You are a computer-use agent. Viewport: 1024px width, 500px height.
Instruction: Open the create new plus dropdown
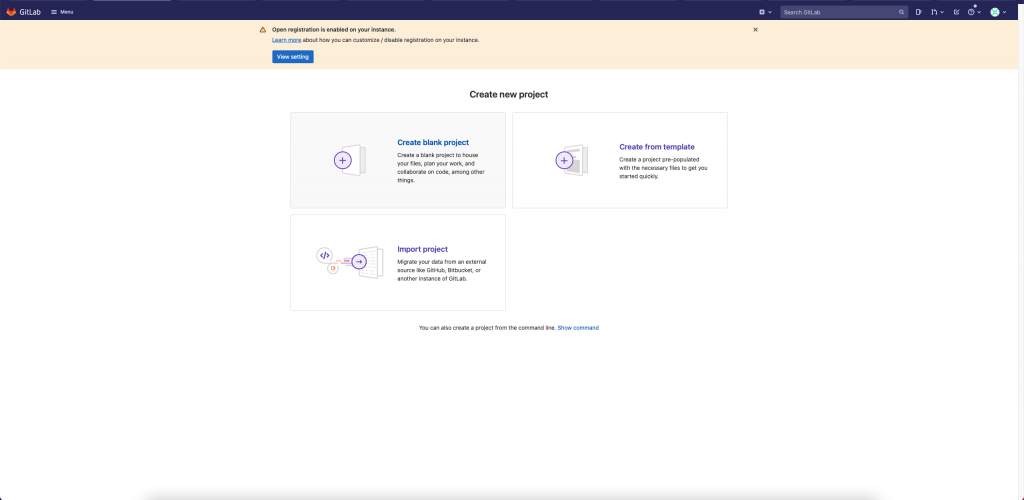(x=765, y=12)
